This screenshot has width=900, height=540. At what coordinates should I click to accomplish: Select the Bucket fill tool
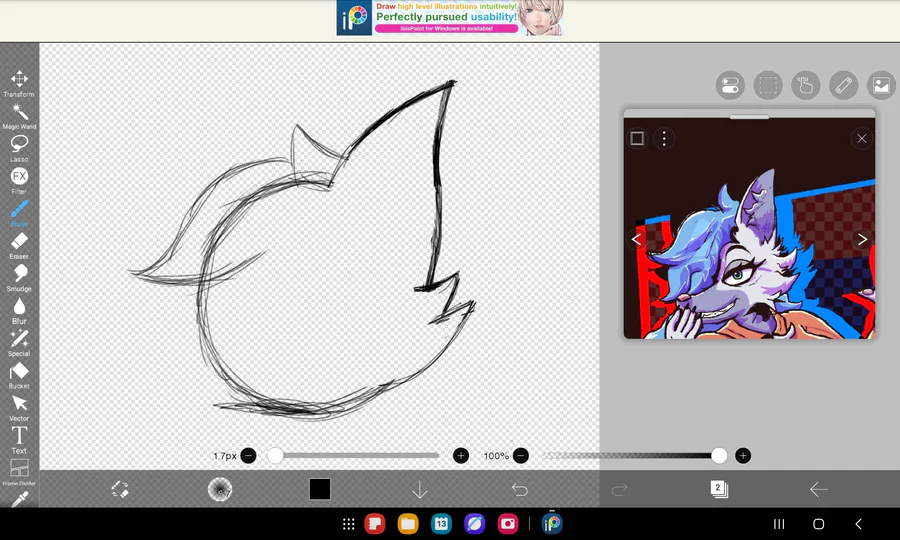coord(19,375)
